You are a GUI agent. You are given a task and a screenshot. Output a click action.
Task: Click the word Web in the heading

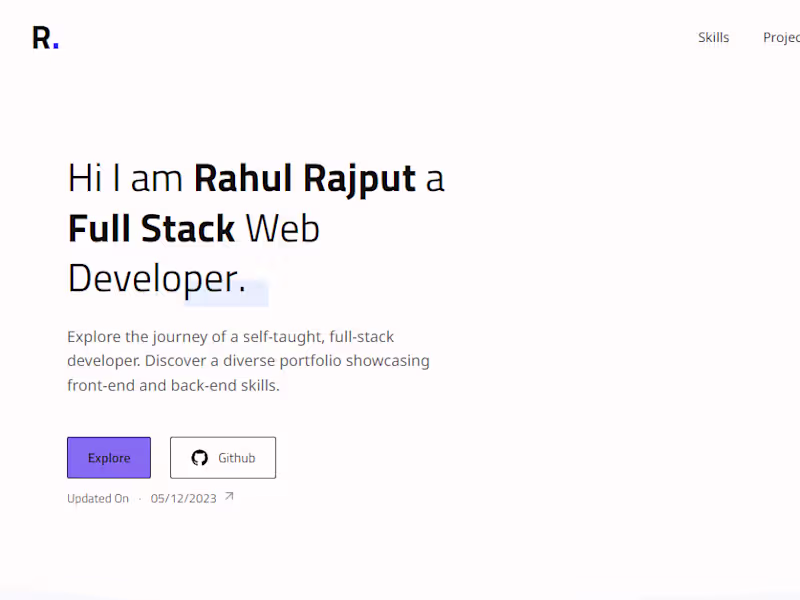coord(282,229)
